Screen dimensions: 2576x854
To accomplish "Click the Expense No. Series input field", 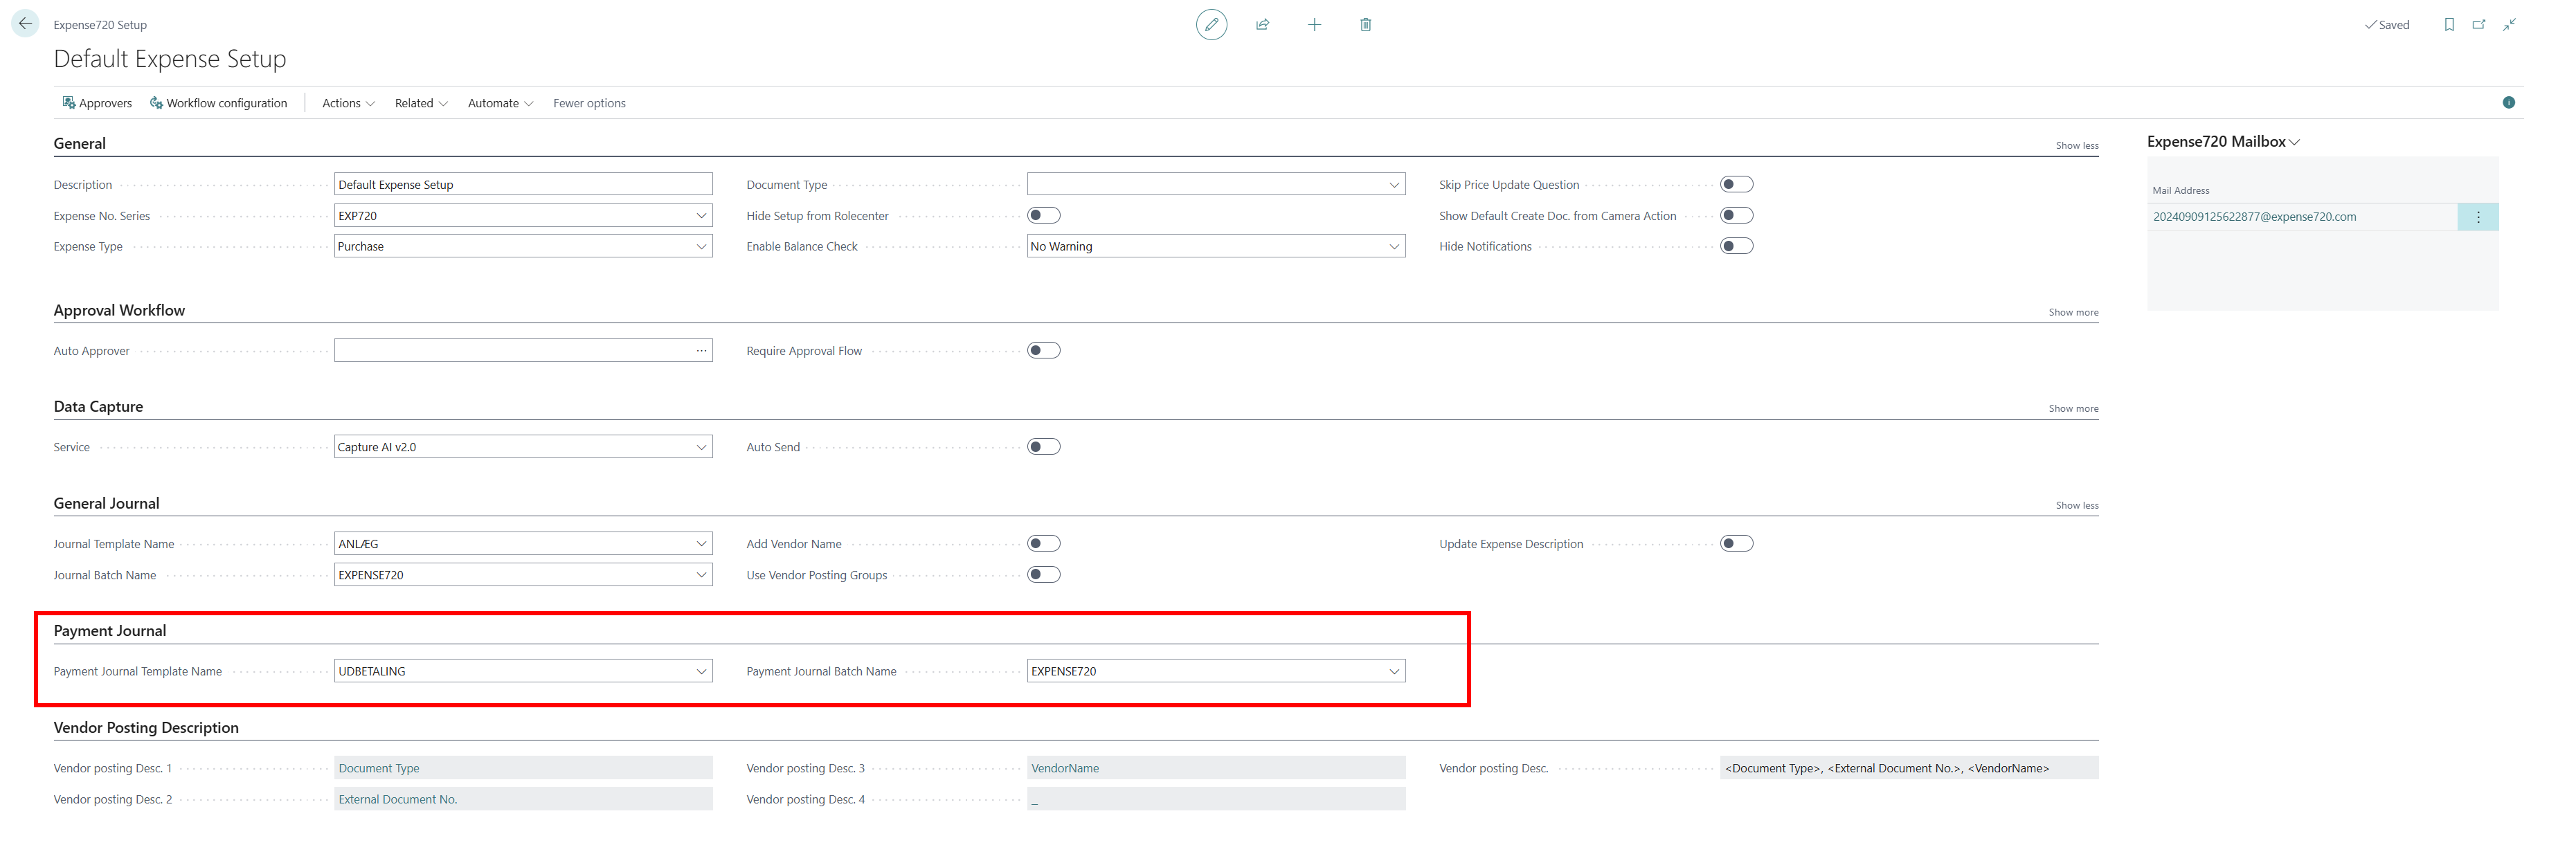I will pyautogui.click(x=518, y=215).
